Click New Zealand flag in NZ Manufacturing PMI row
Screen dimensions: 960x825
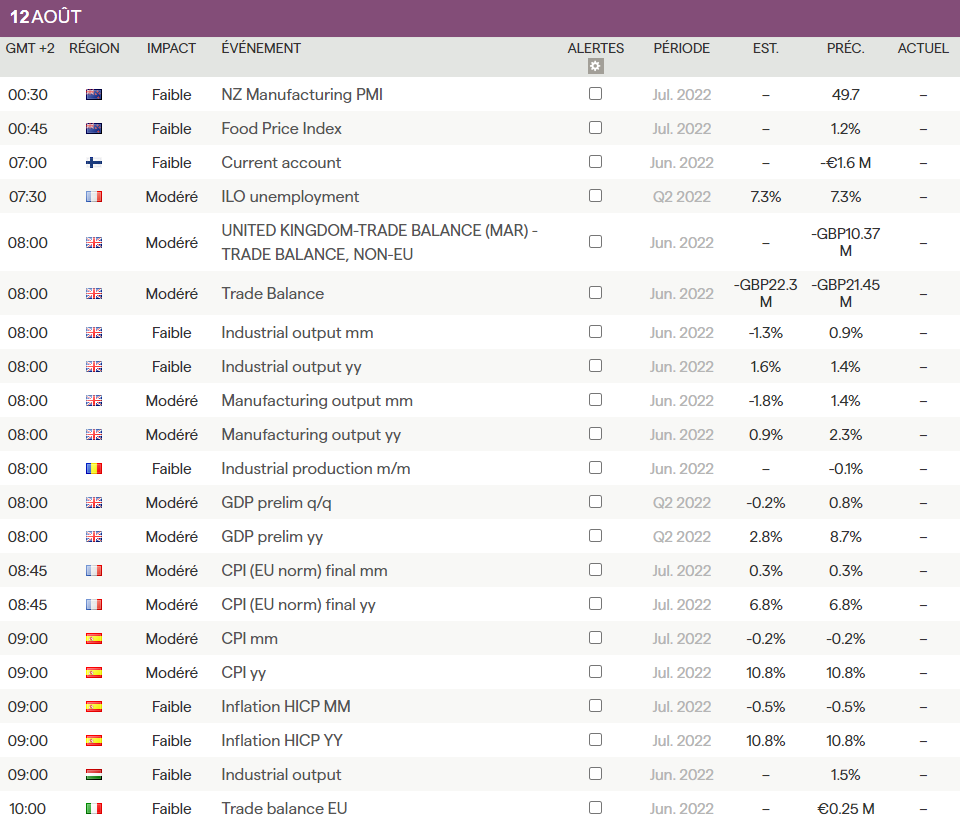click(94, 95)
